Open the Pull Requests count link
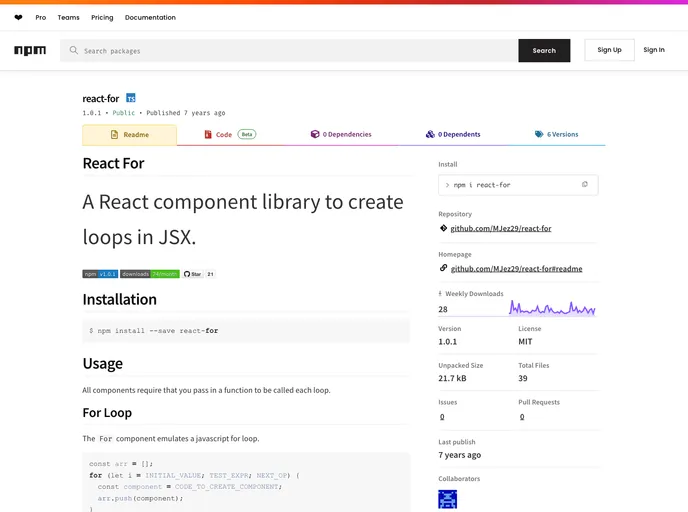Screen dimensions: 688x512 click(522, 416)
